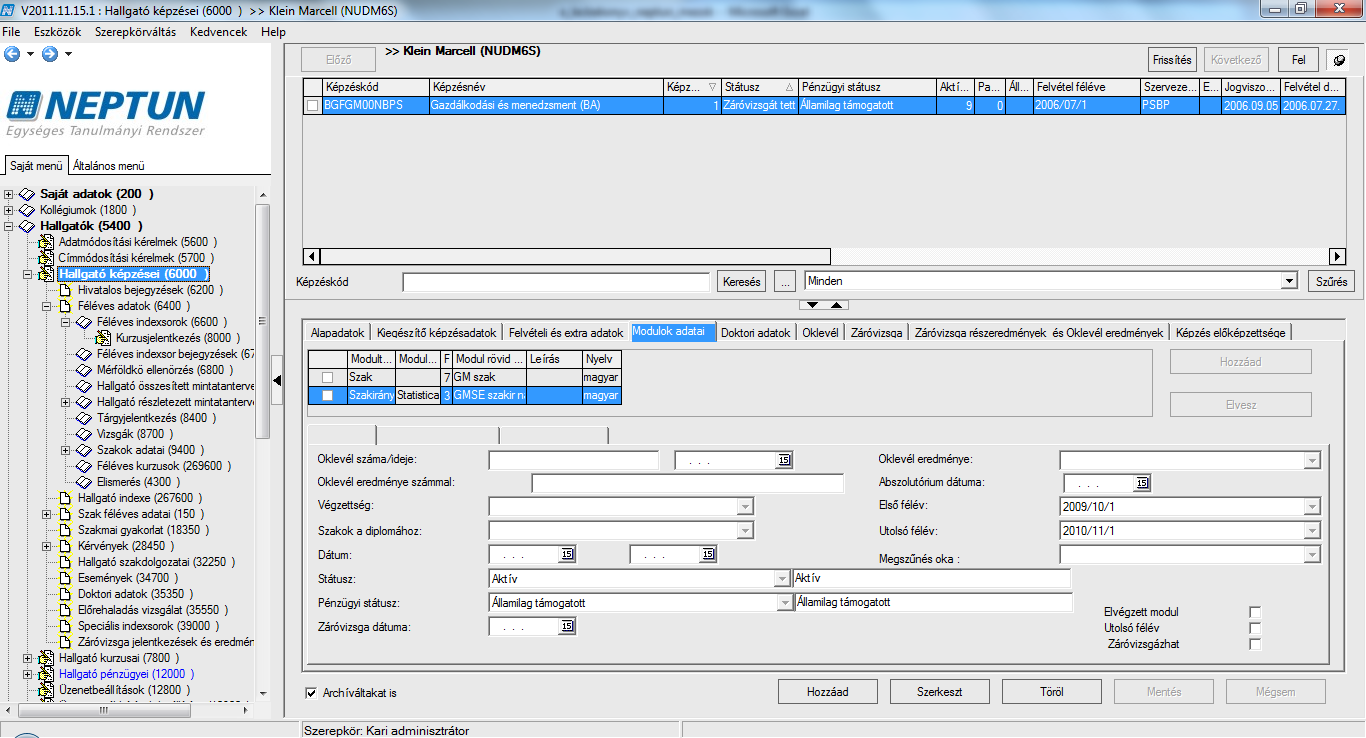Click the Keresés button
The height and width of the screenshot is (738, 1366).
click(x=741, y=282)
